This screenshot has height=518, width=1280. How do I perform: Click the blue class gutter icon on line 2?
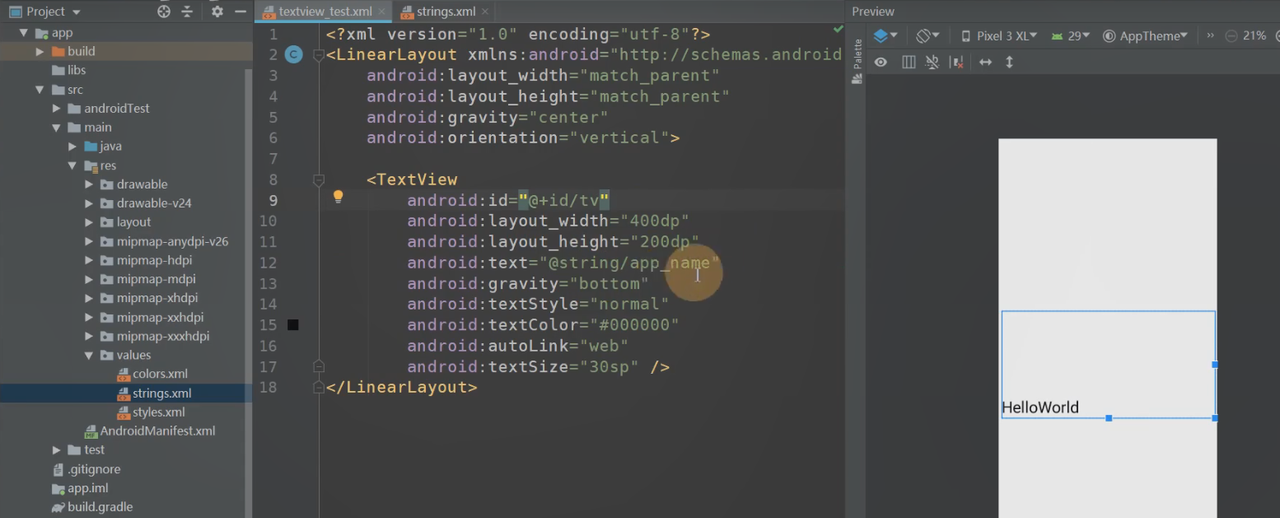(x=293, y=55)
